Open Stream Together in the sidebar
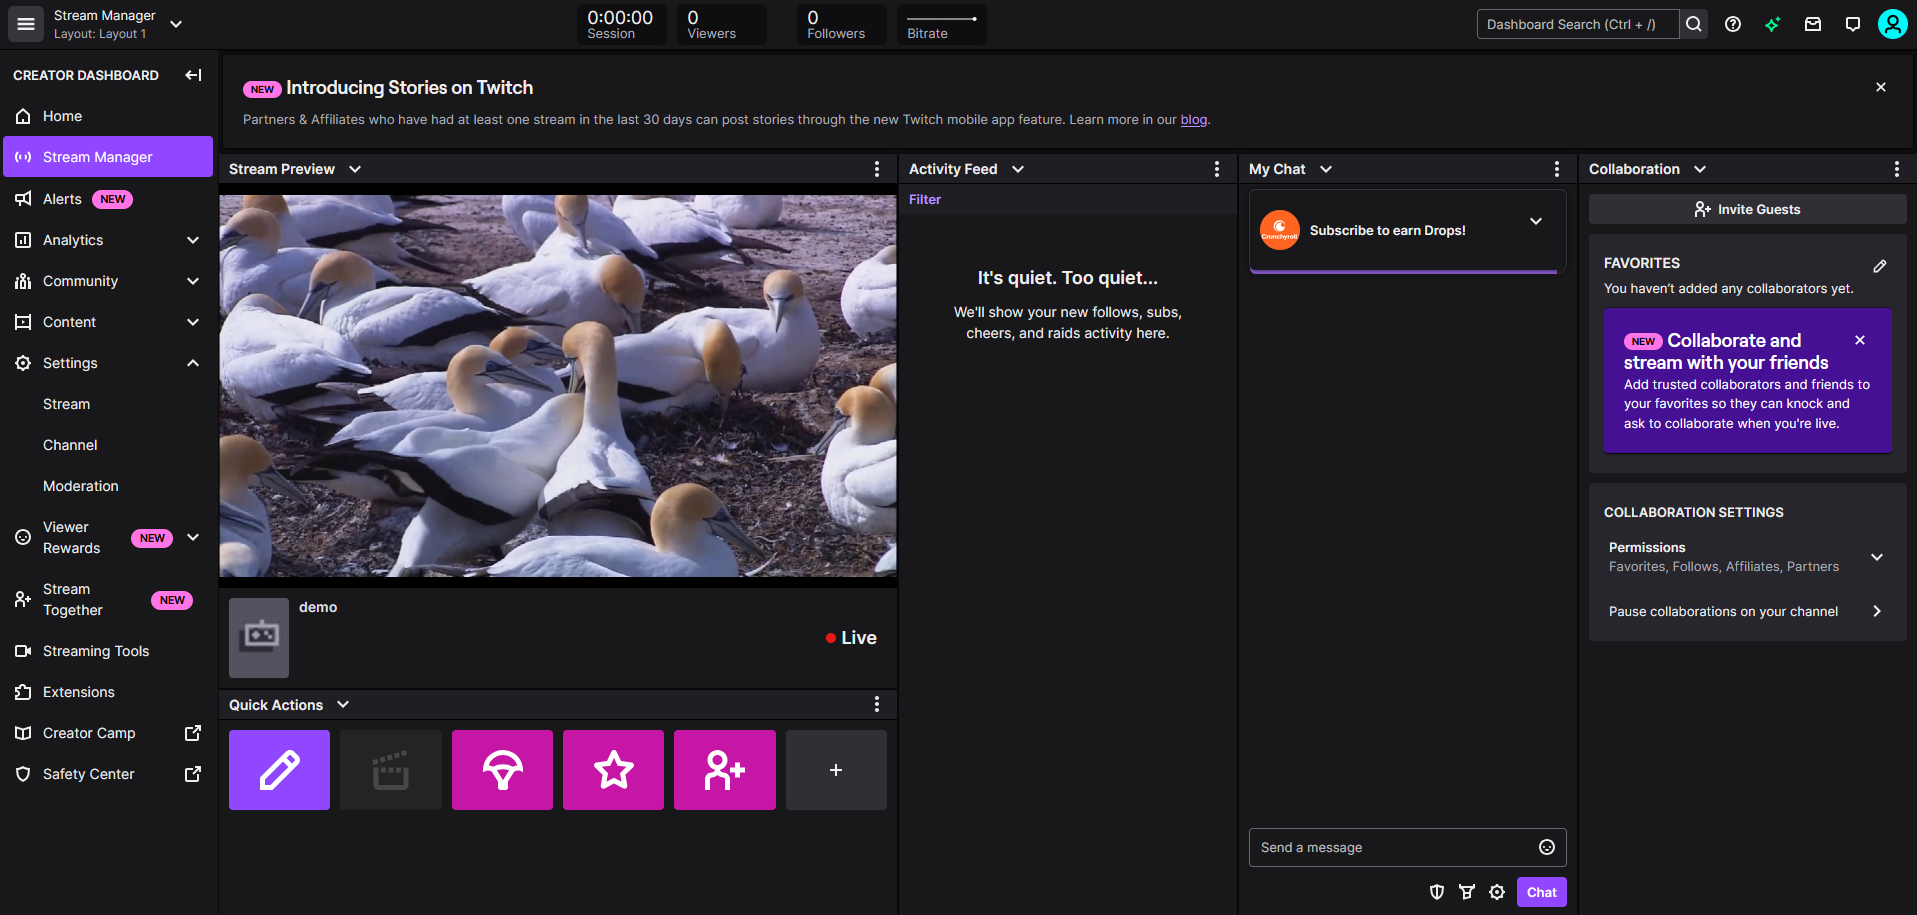1917x915 pixels. 108,599
